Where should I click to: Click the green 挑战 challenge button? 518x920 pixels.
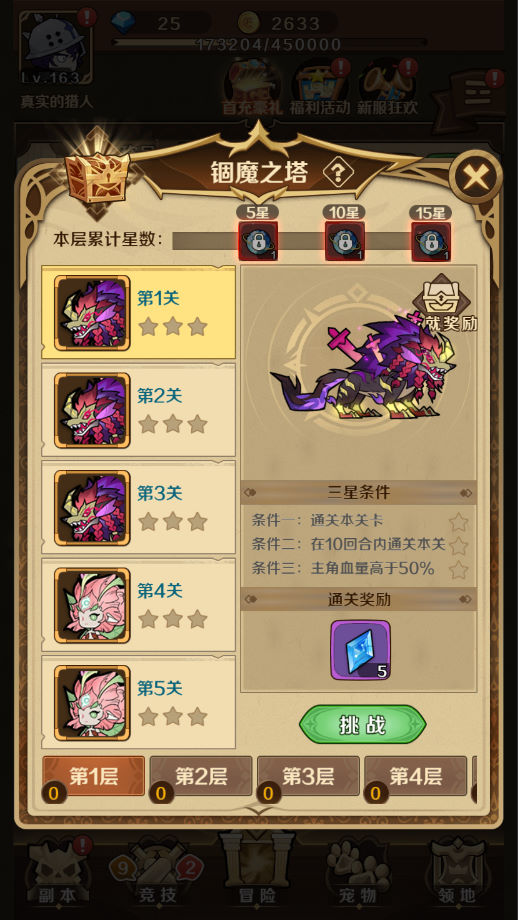click(363, 725)
